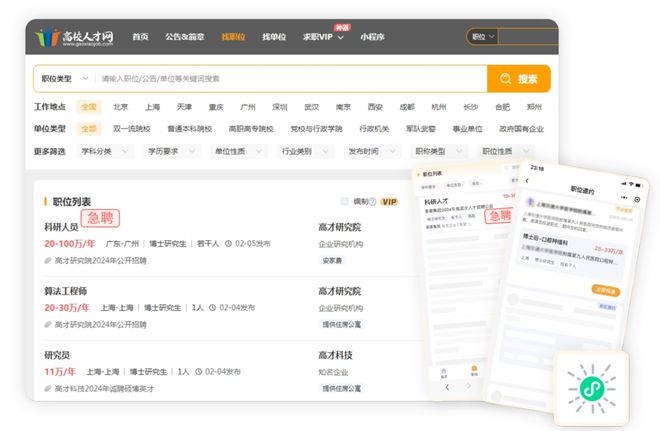
Task: Click the 高校人才网 logo
Action: click(74, 37)
